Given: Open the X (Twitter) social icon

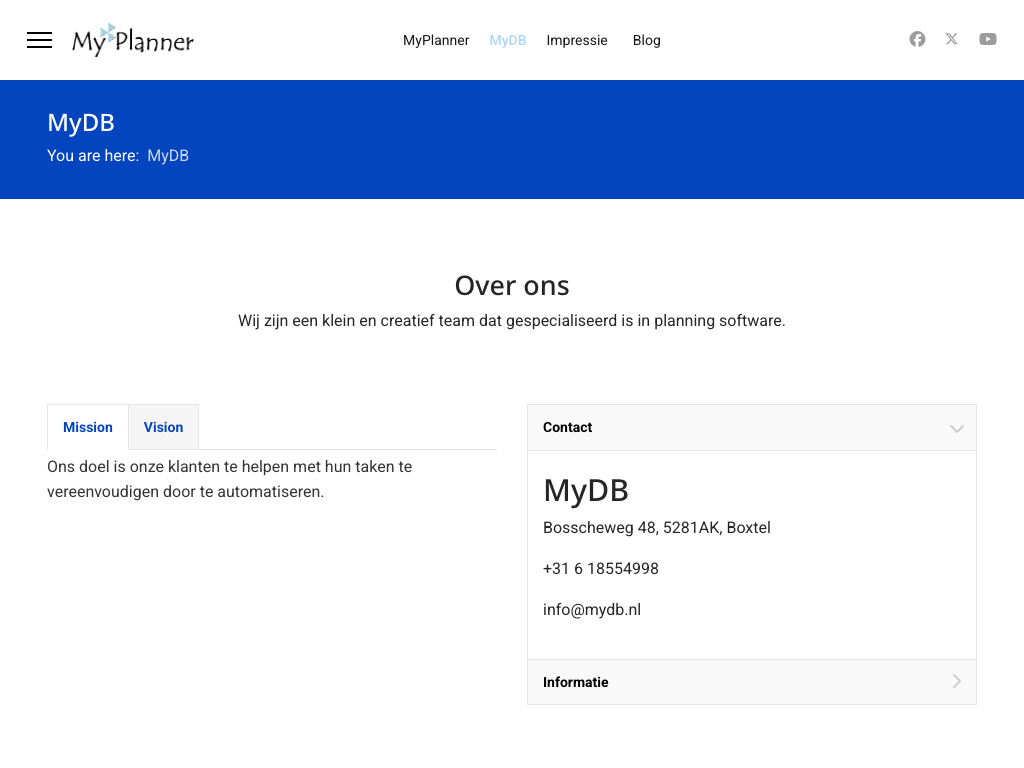Looking at the screenshot, I should (952, 39).
